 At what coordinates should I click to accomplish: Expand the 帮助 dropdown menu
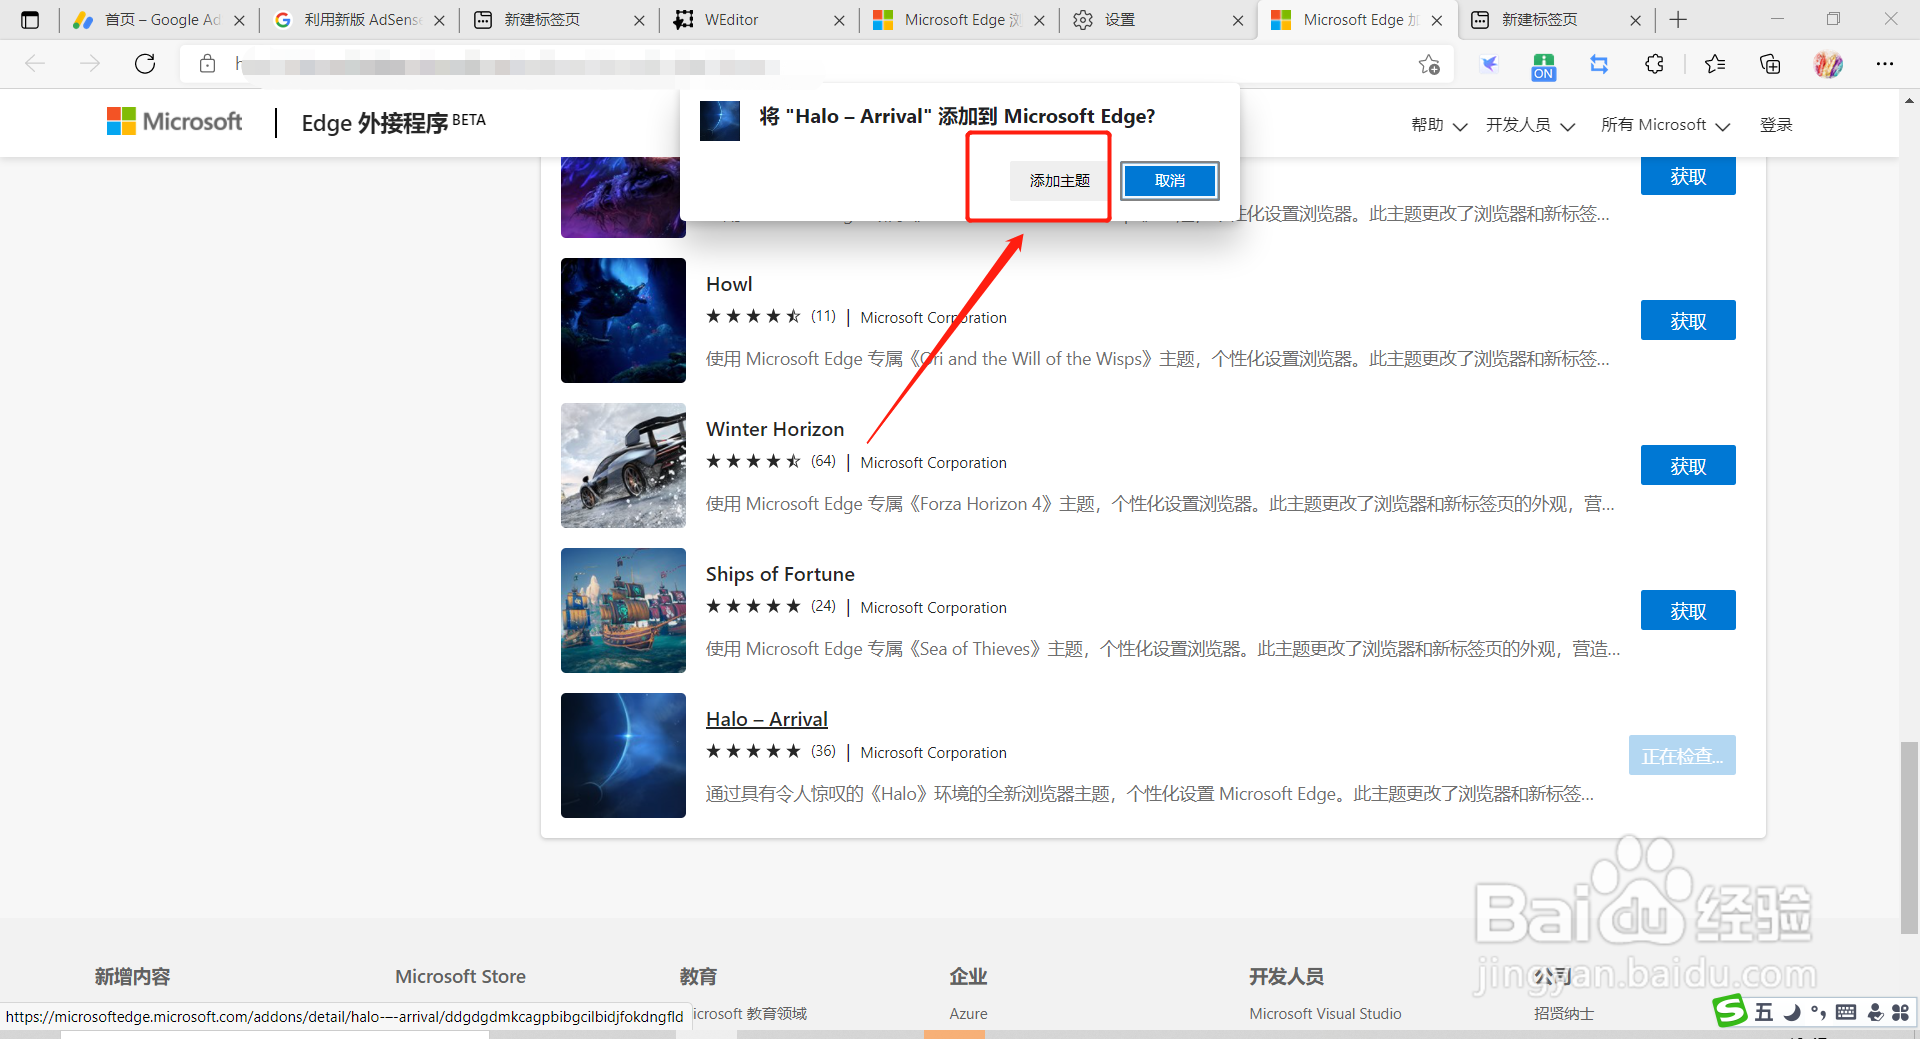tap(1439, 125)
